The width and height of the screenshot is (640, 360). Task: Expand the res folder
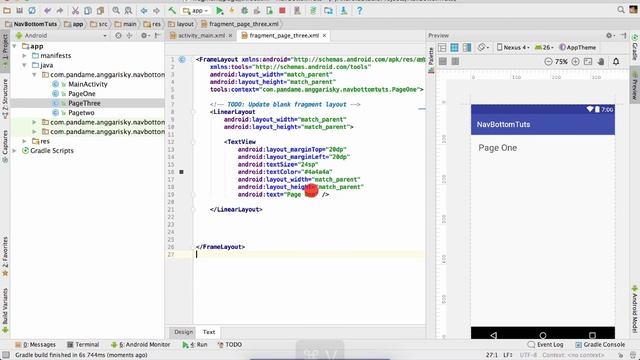tap(24, 141)
